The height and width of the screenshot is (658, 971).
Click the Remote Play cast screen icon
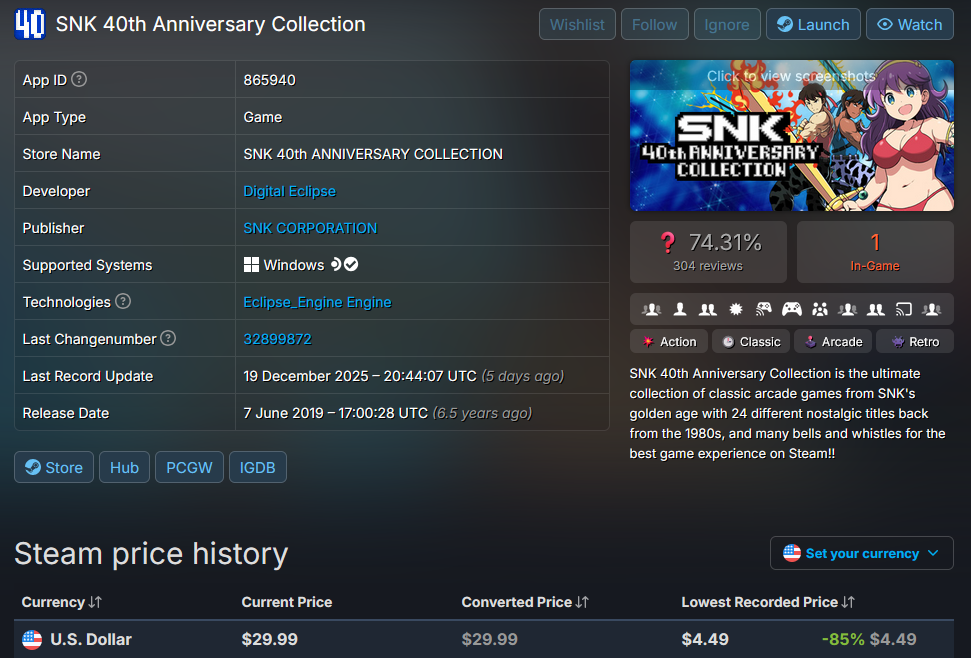pyautogui.click(x=904, y=310)
